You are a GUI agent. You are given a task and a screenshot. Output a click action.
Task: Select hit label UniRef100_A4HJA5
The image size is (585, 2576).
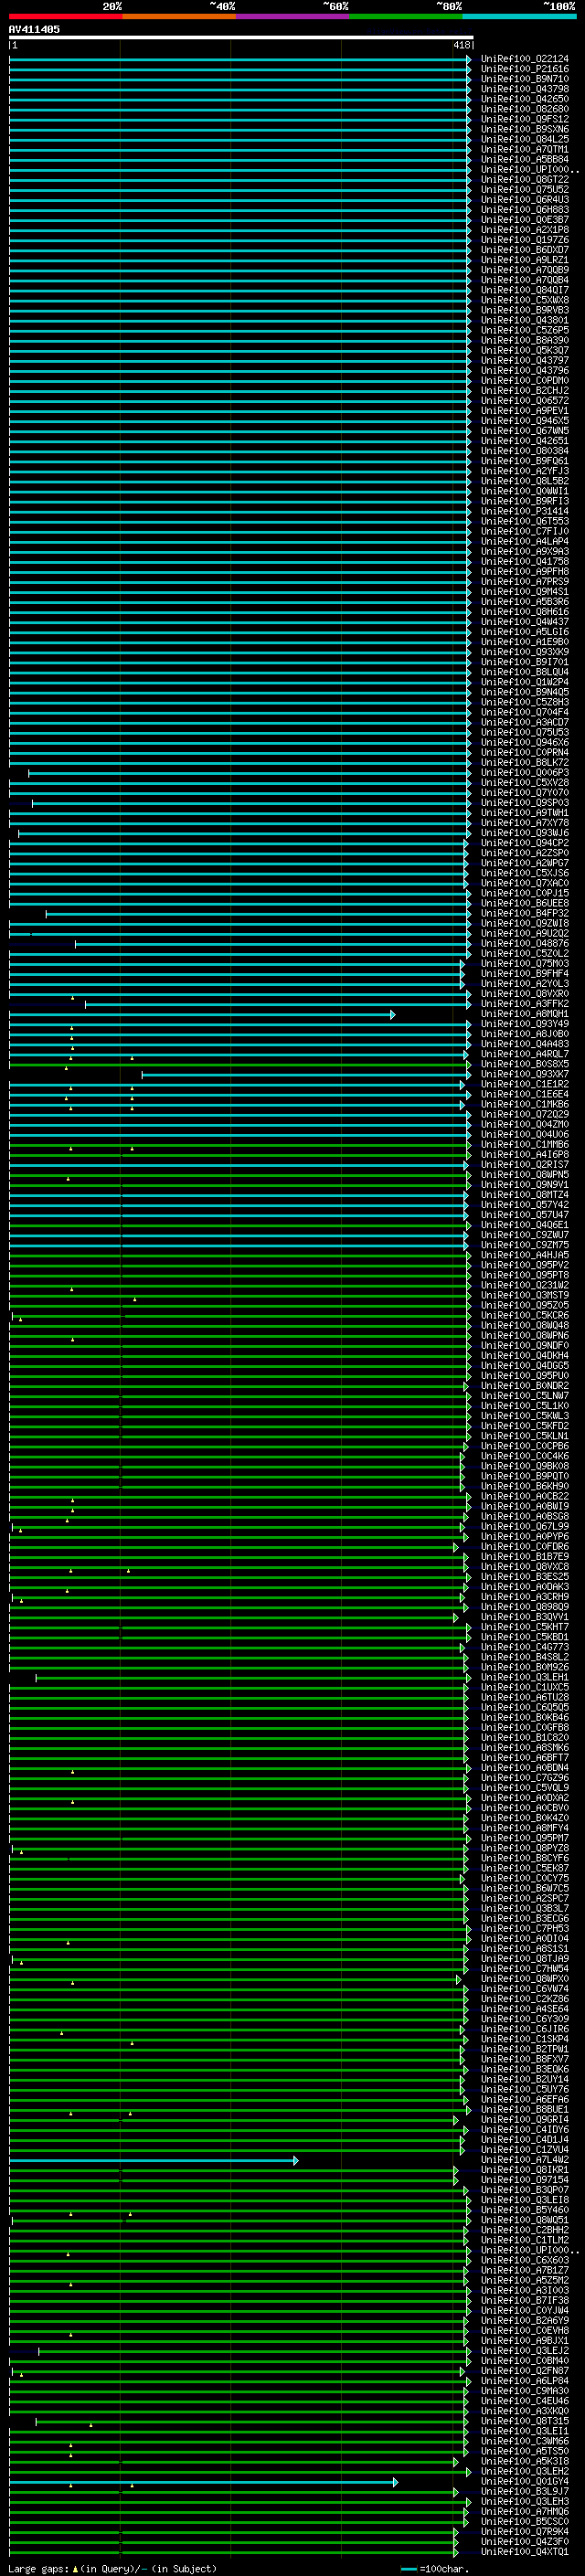[x=525, y=1255]
